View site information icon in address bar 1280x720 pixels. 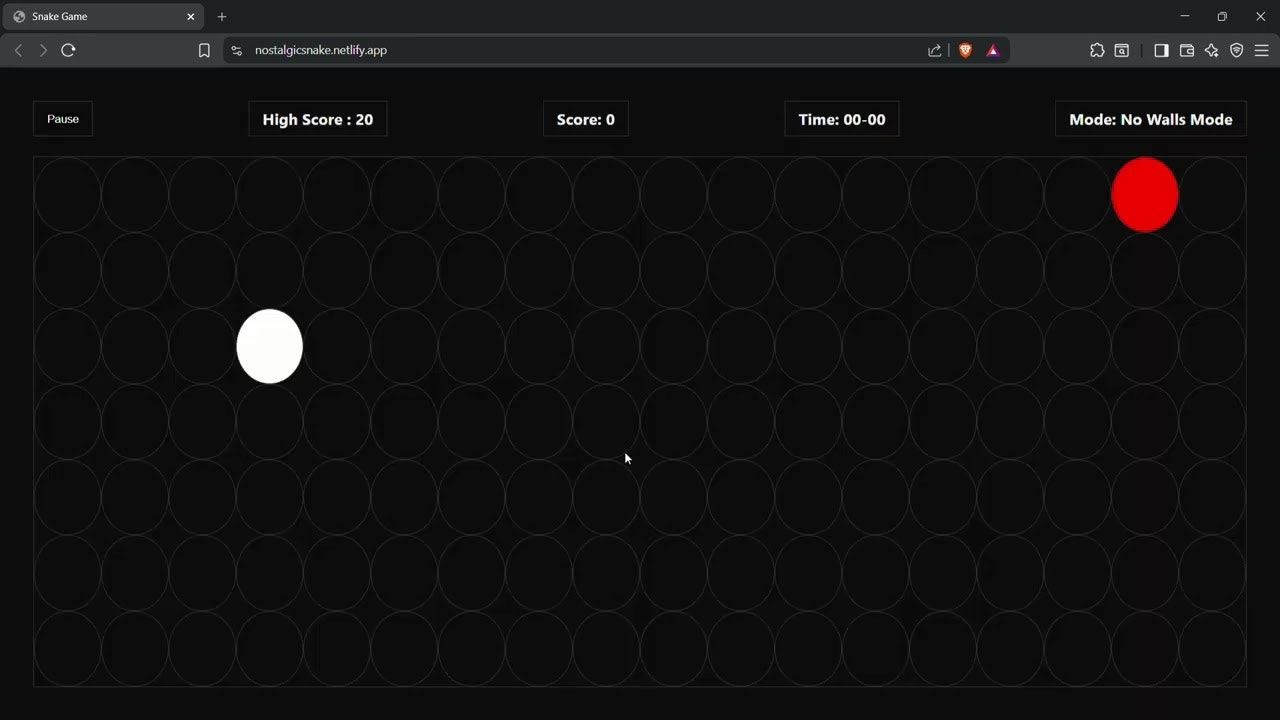coord(236,50)
